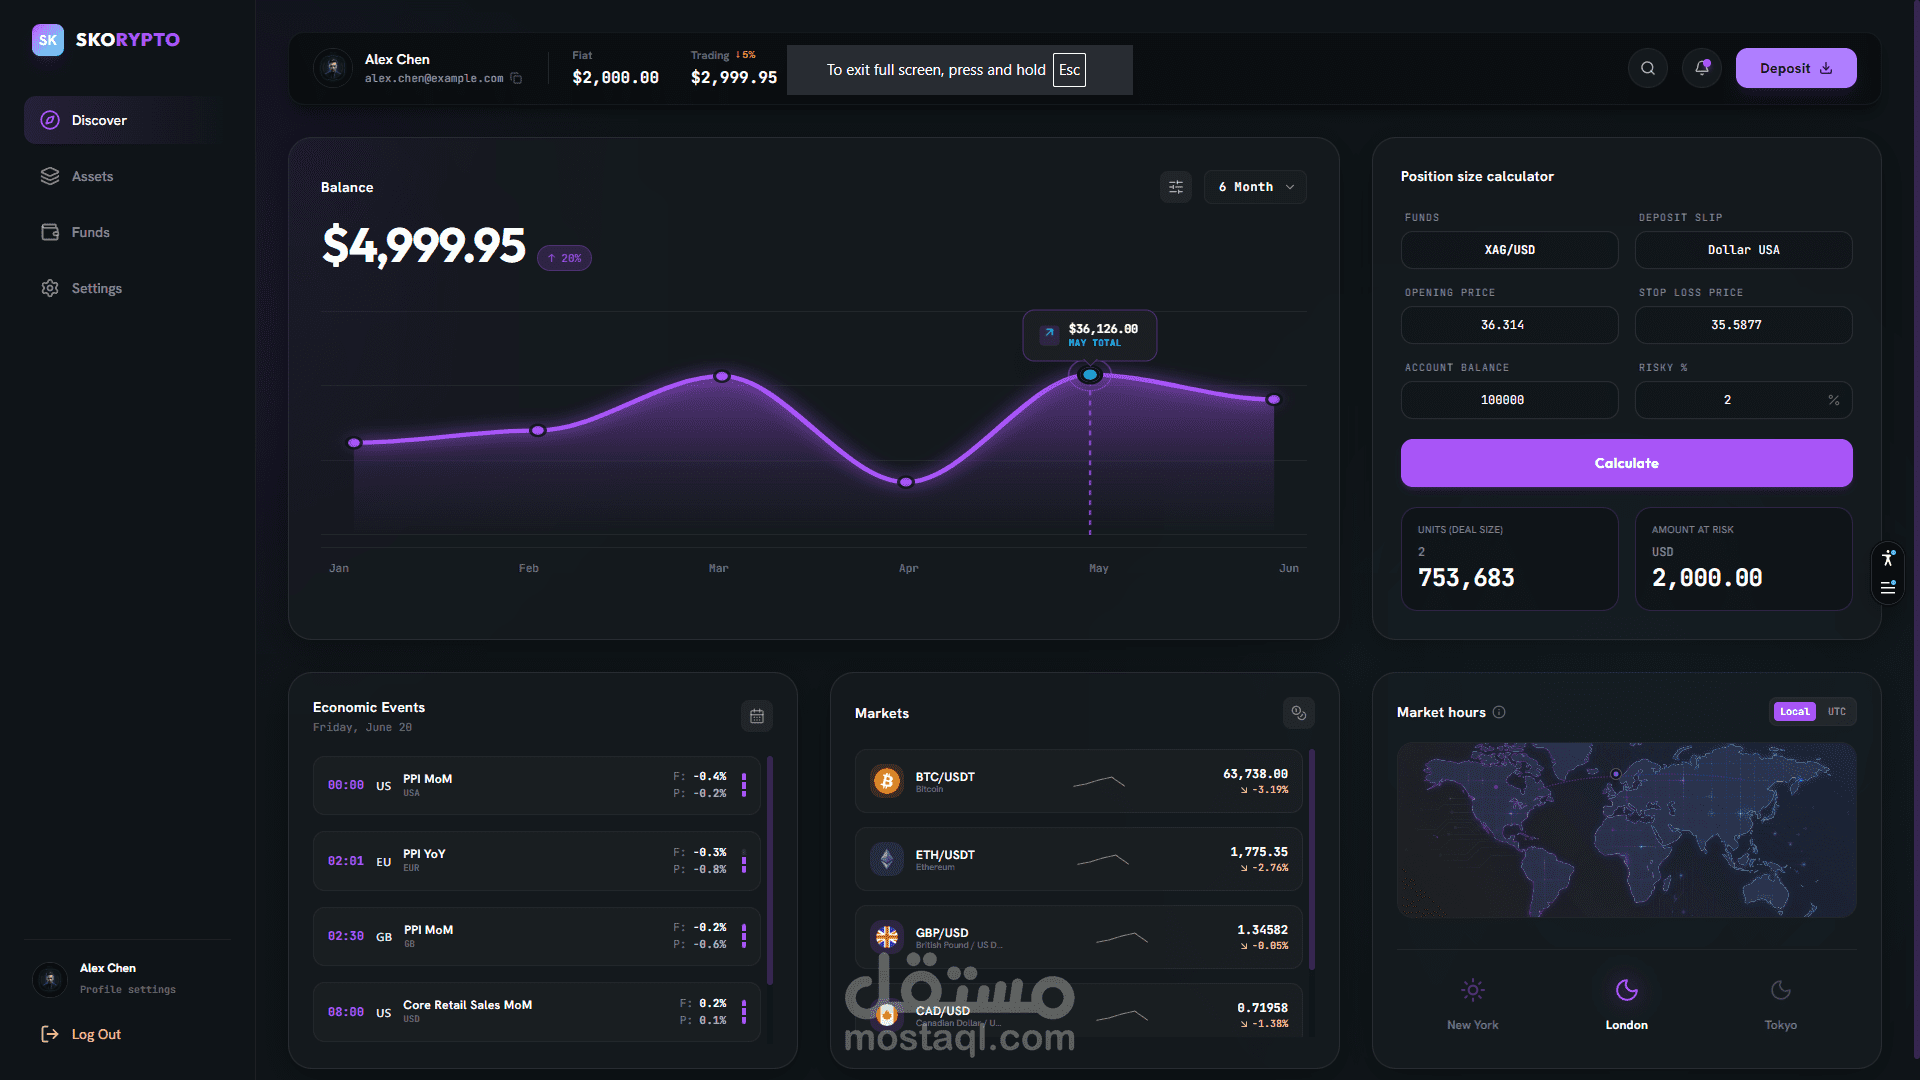
Task: Open the ETH/USDT market row
Action: [x=1079, y=859]
